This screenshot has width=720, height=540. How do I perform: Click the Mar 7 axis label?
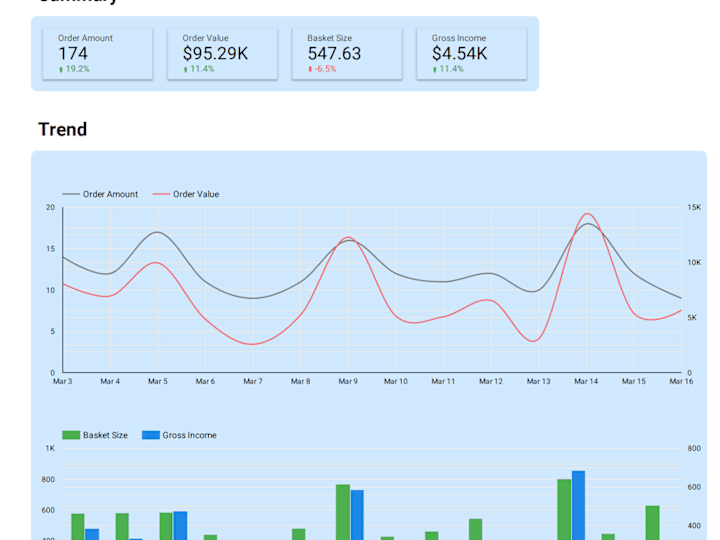[253, 381]
